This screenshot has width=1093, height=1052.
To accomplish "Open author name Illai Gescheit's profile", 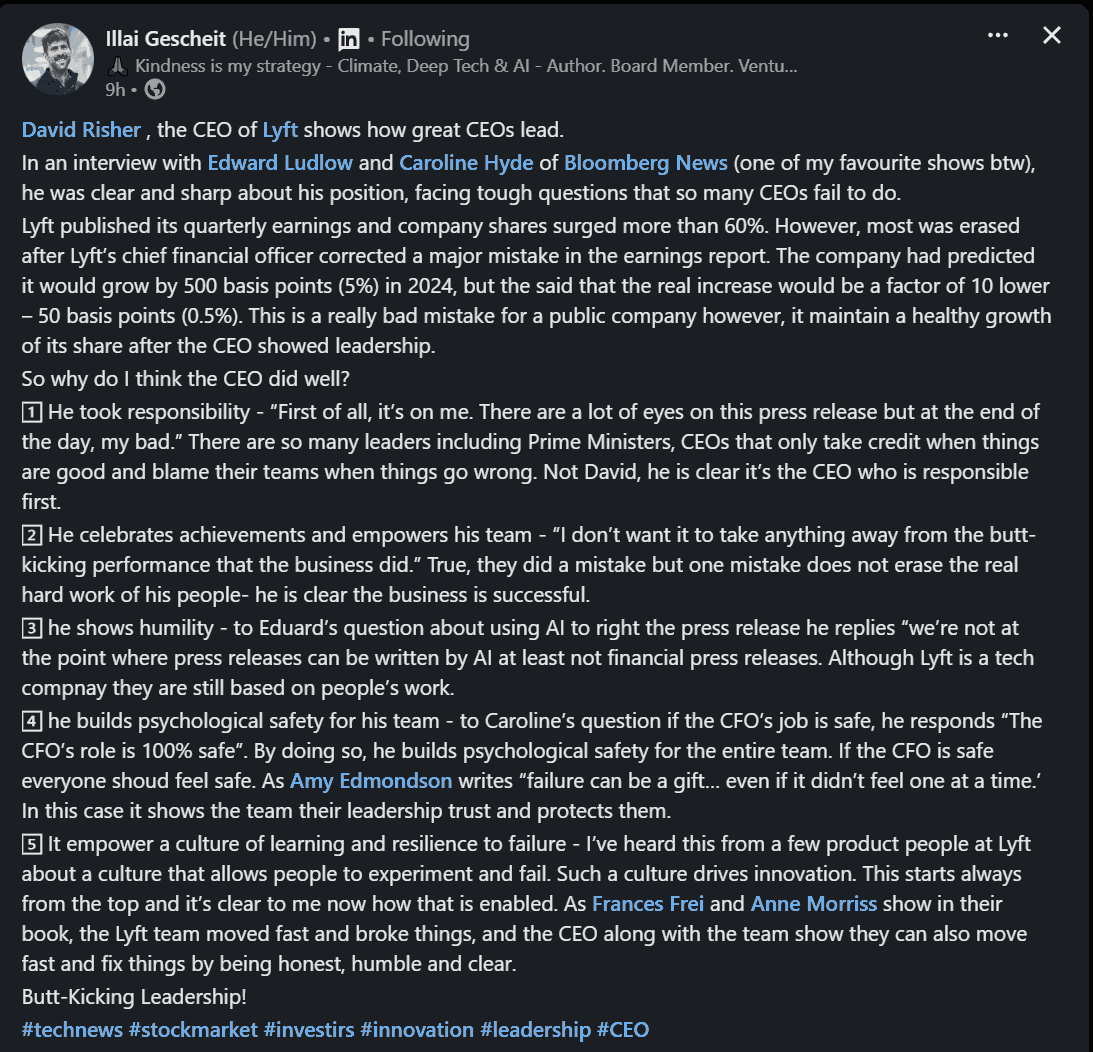I will click(166, 39).
